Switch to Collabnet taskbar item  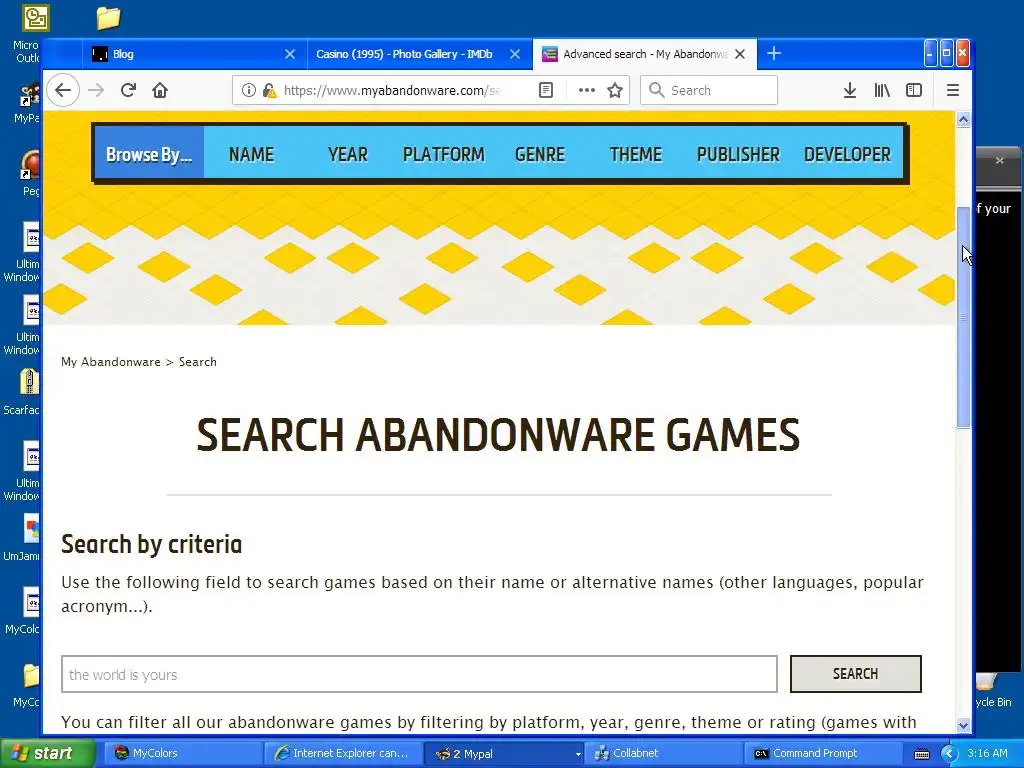[x=663, y=753]
